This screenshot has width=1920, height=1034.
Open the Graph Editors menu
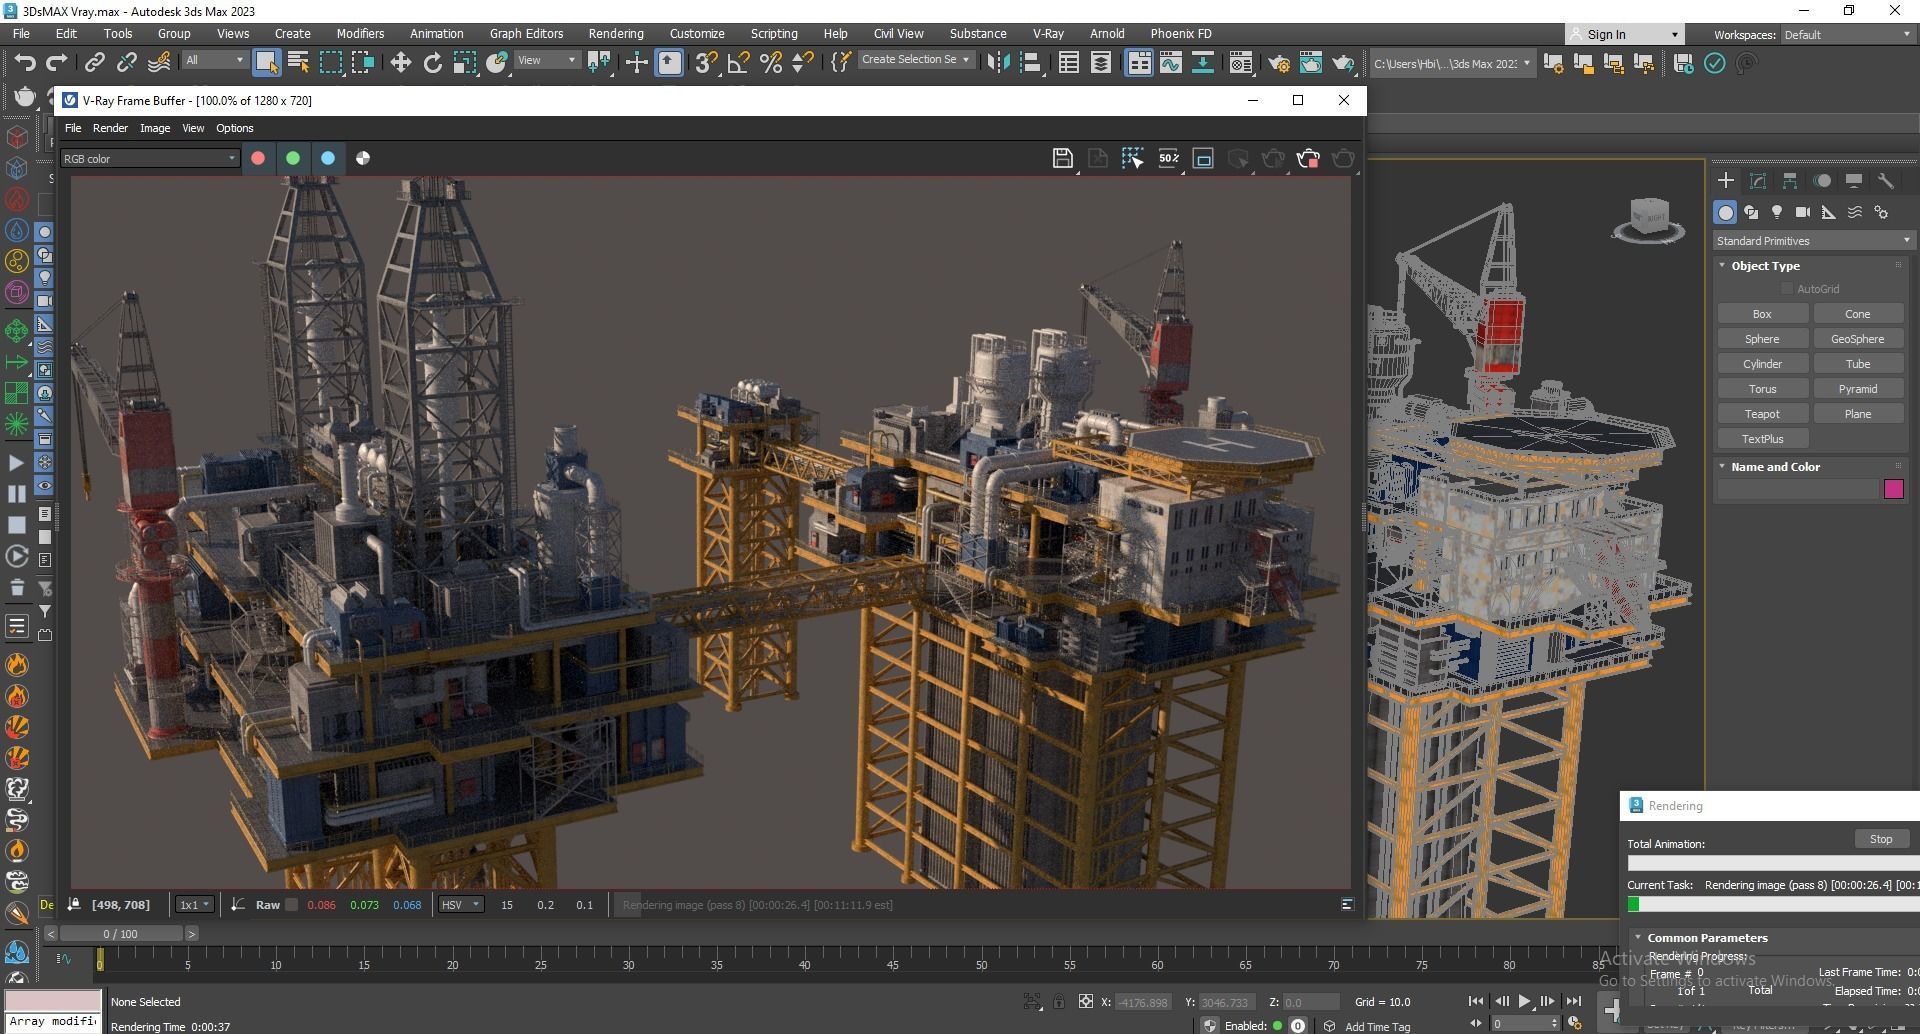coord(526,33)
